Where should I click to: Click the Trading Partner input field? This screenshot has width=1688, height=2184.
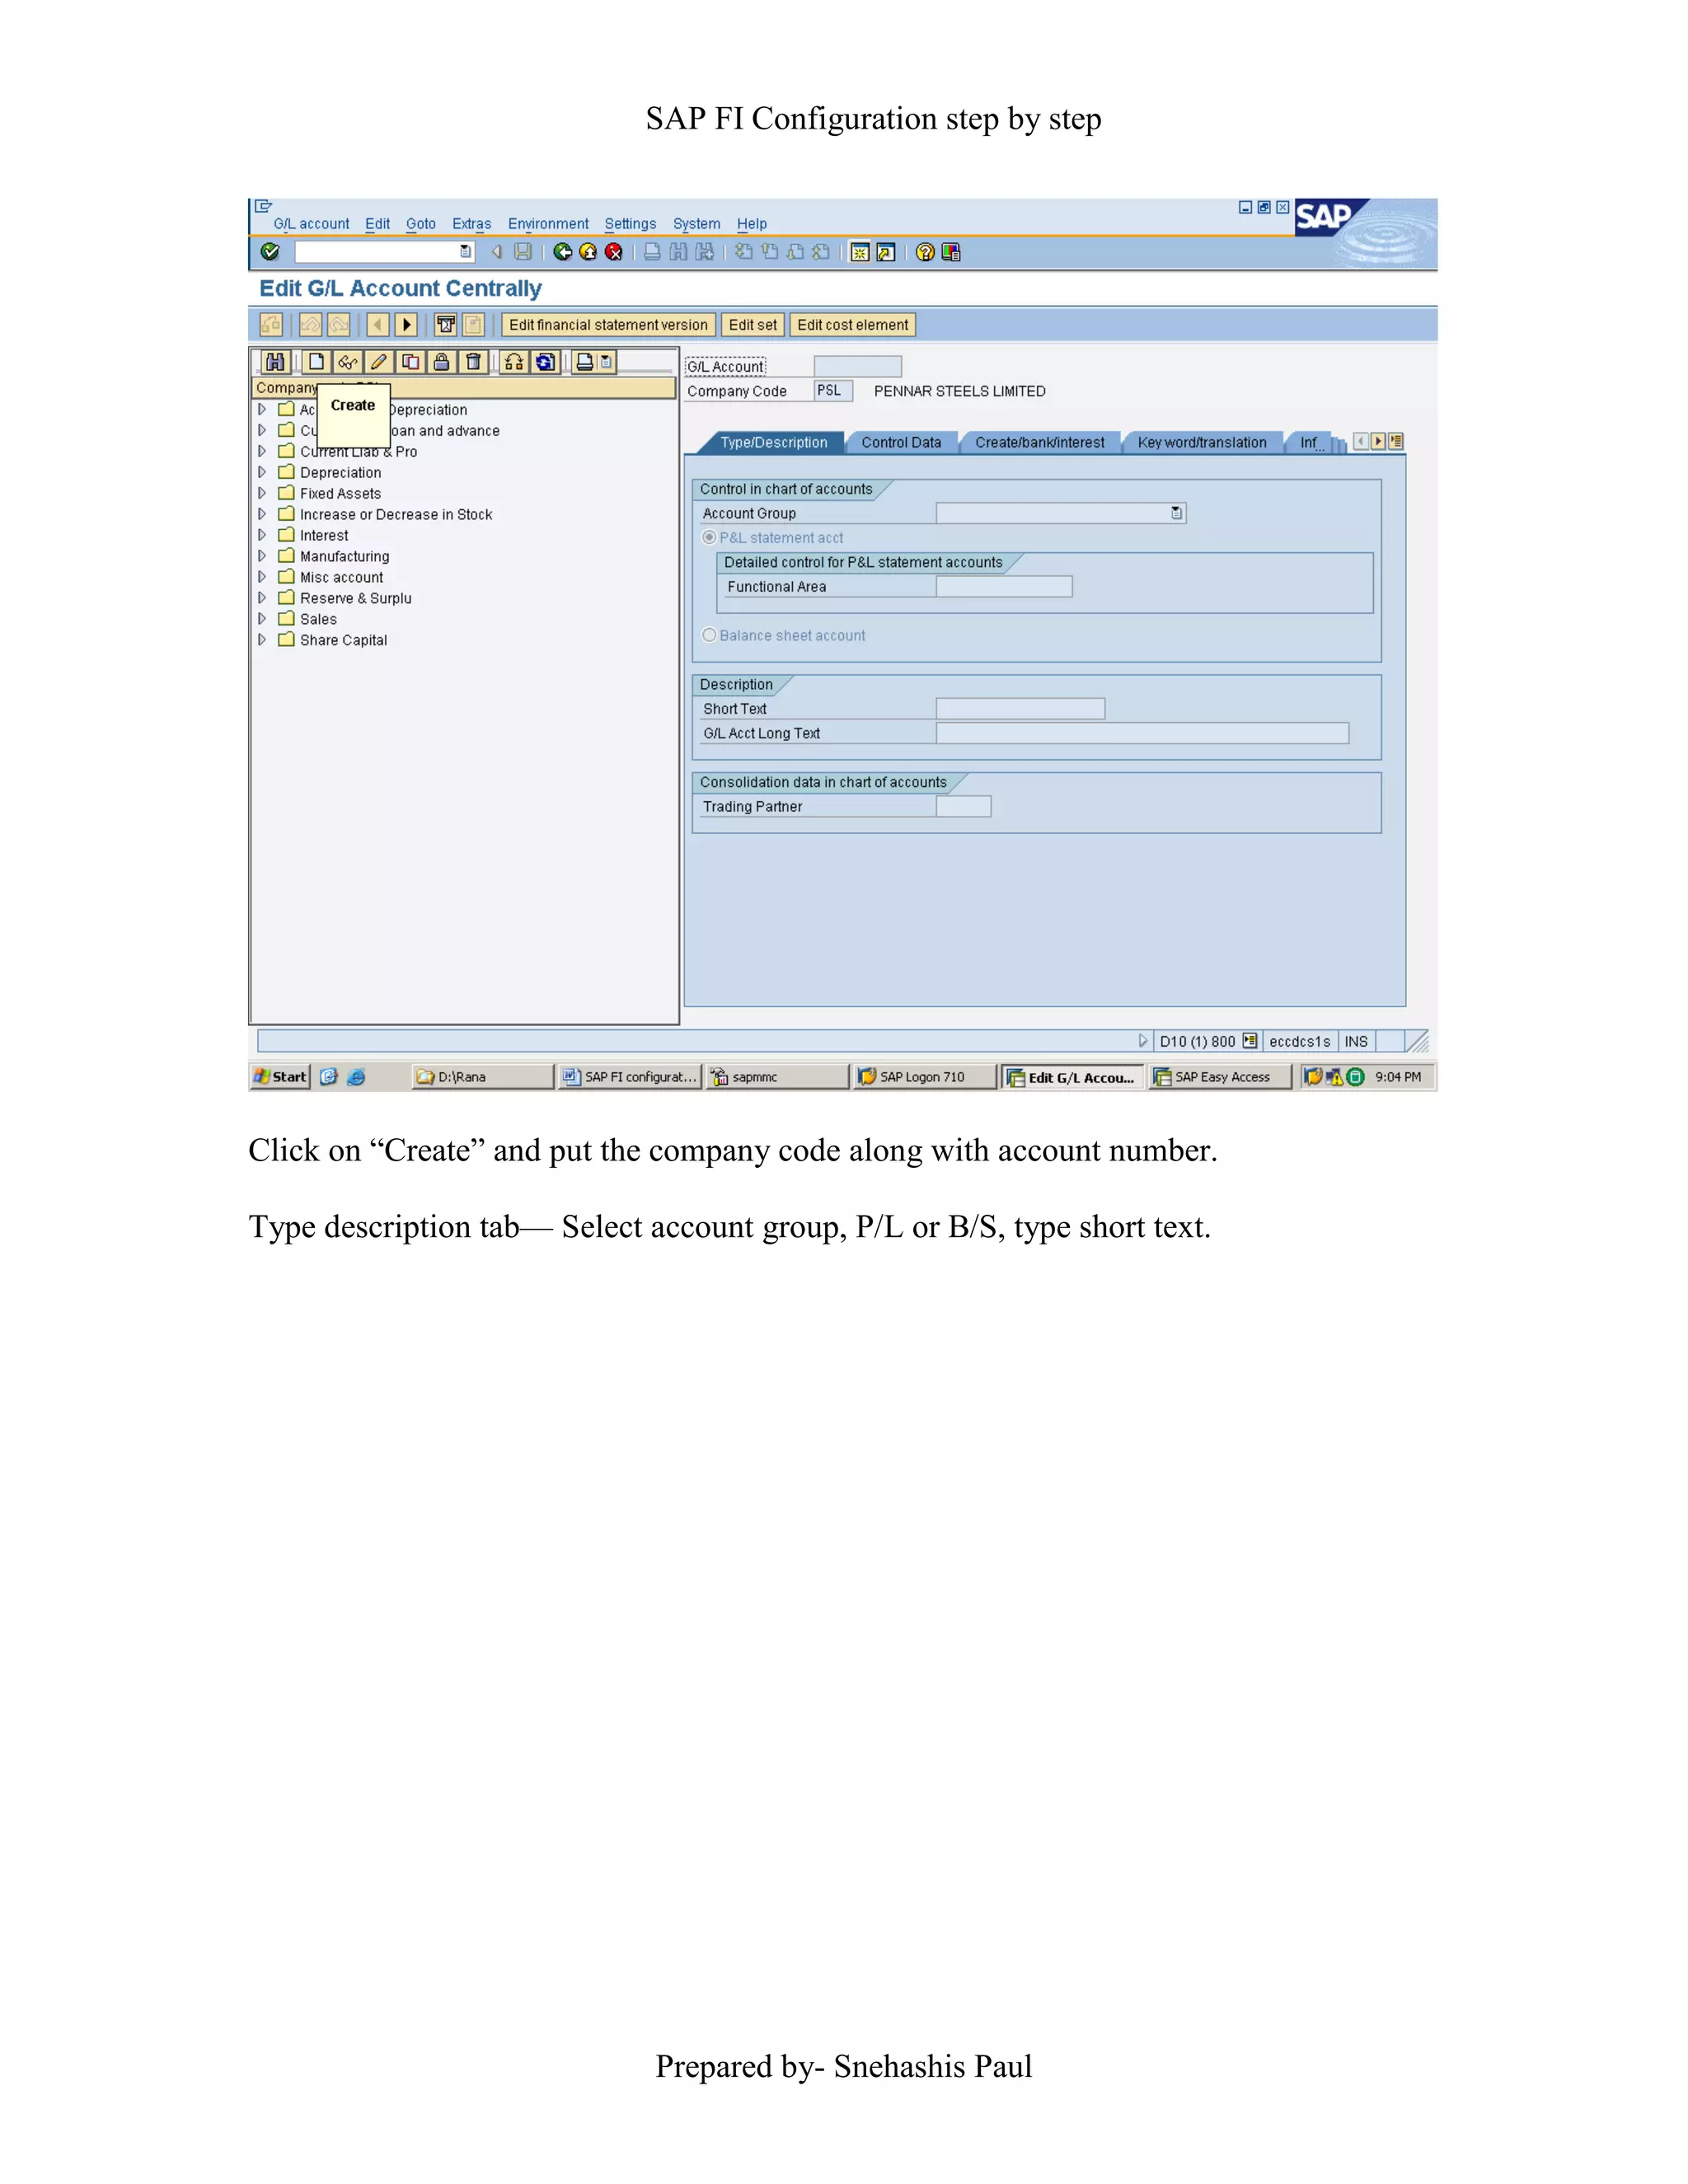(964, 807)
